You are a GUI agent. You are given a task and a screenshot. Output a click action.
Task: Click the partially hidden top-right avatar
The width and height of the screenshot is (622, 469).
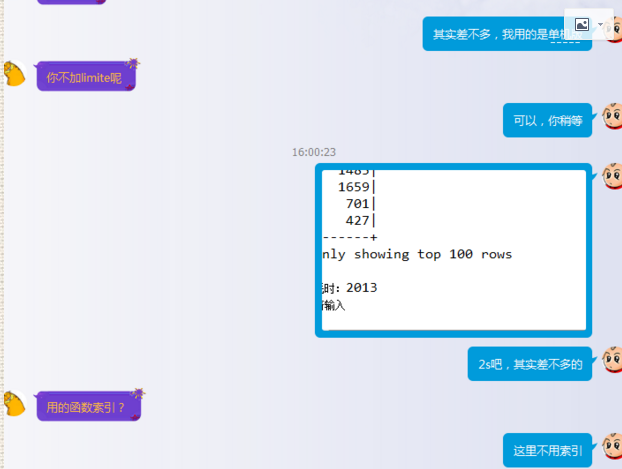[615, 29]
